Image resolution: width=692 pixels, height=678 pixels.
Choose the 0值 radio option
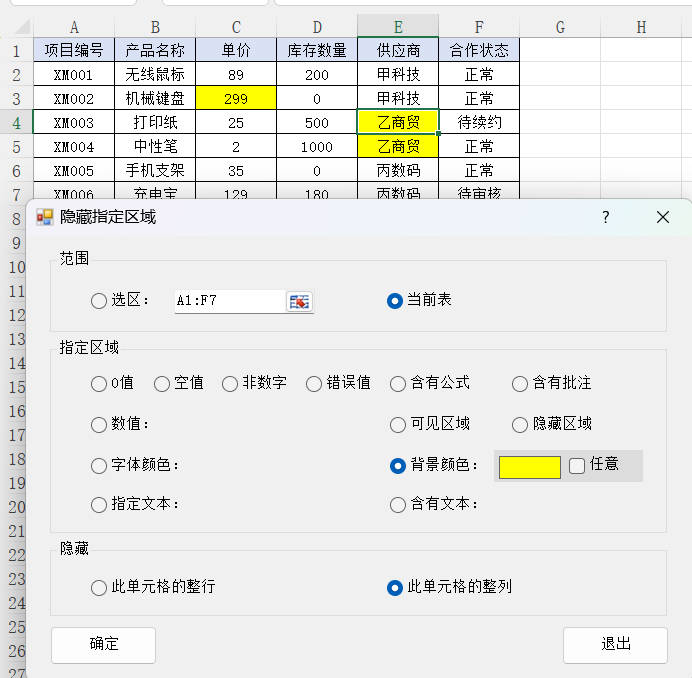(98, 383)
